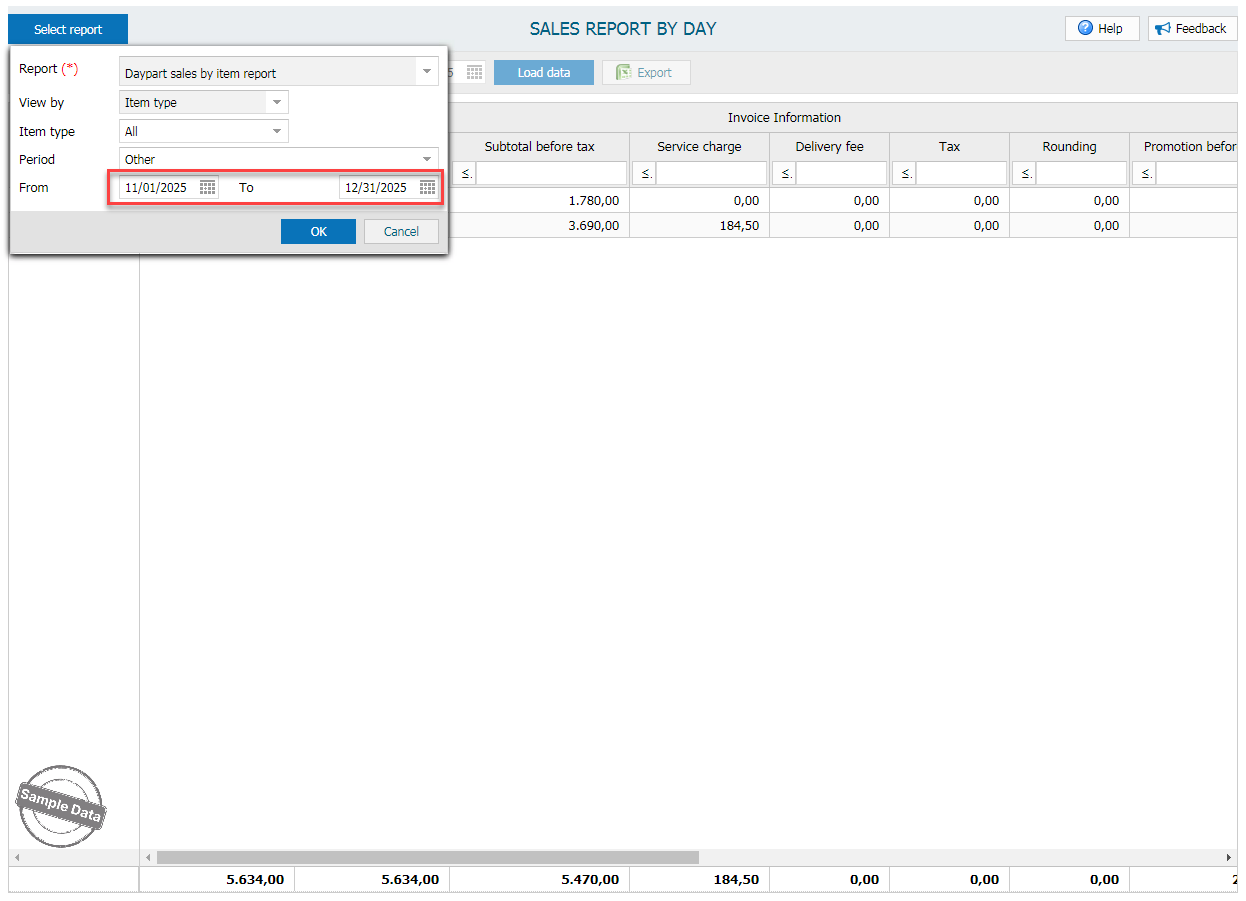
Task: Click the Service charge filter operator
Action: [643, 174]
